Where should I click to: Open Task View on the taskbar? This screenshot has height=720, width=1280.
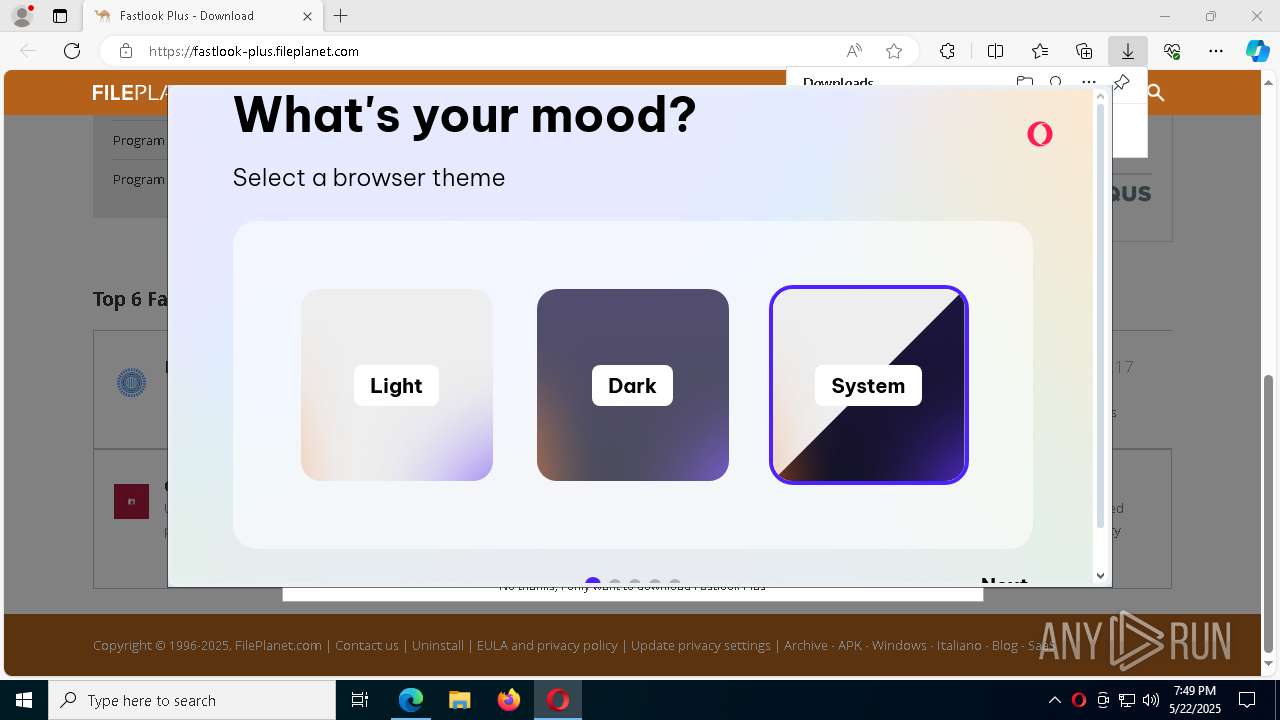click(360, 700)
